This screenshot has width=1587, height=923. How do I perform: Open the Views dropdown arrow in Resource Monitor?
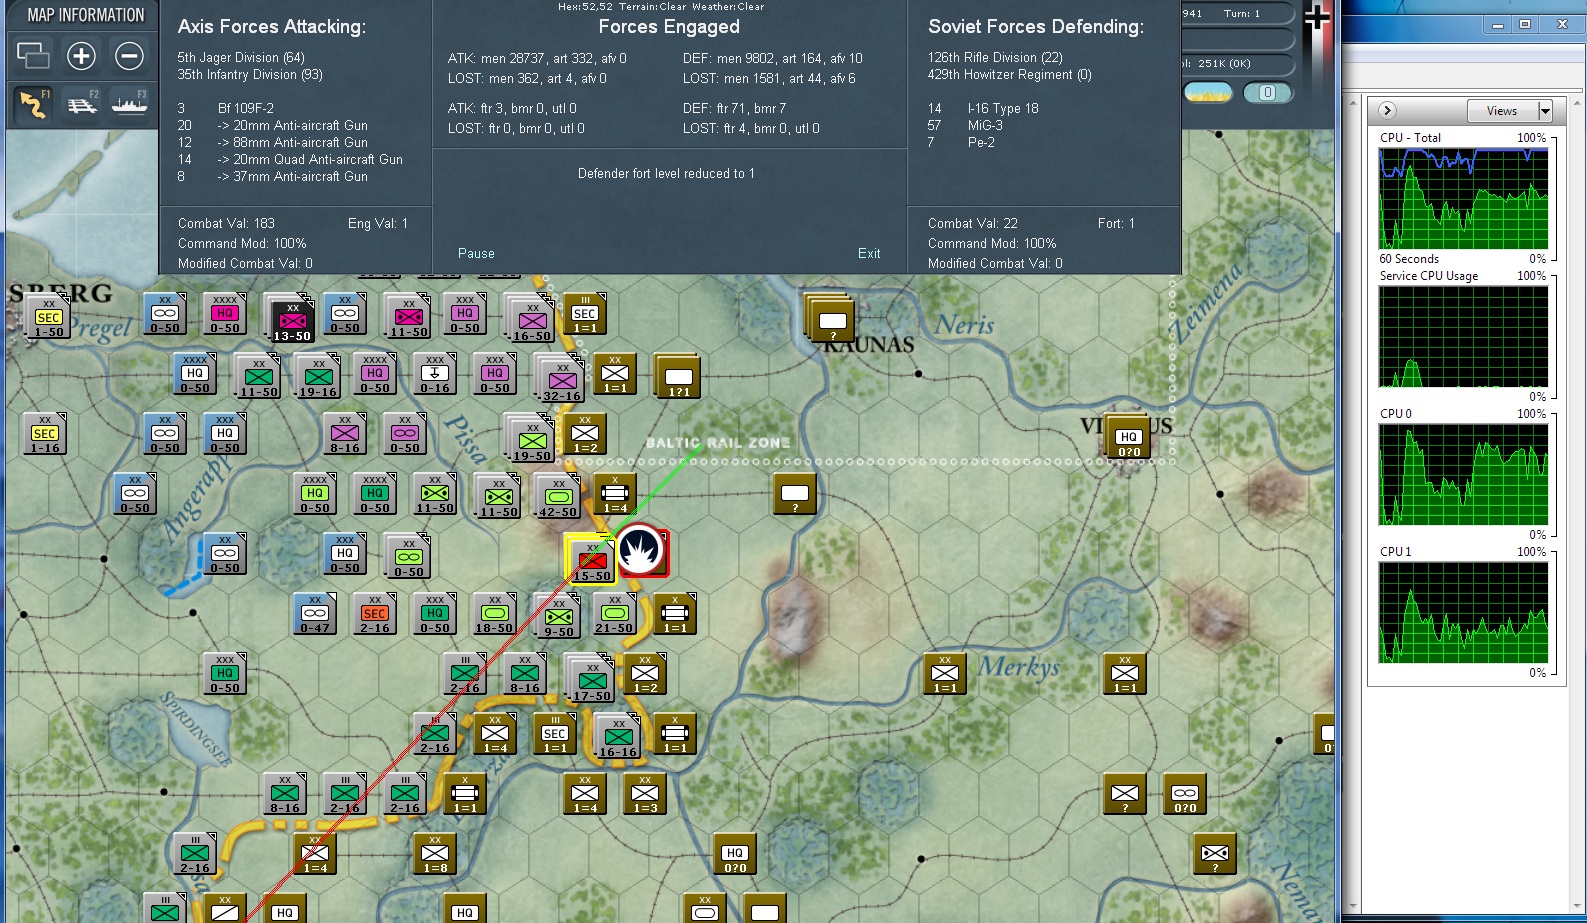pyautogui.click(x=1545, y=111)
